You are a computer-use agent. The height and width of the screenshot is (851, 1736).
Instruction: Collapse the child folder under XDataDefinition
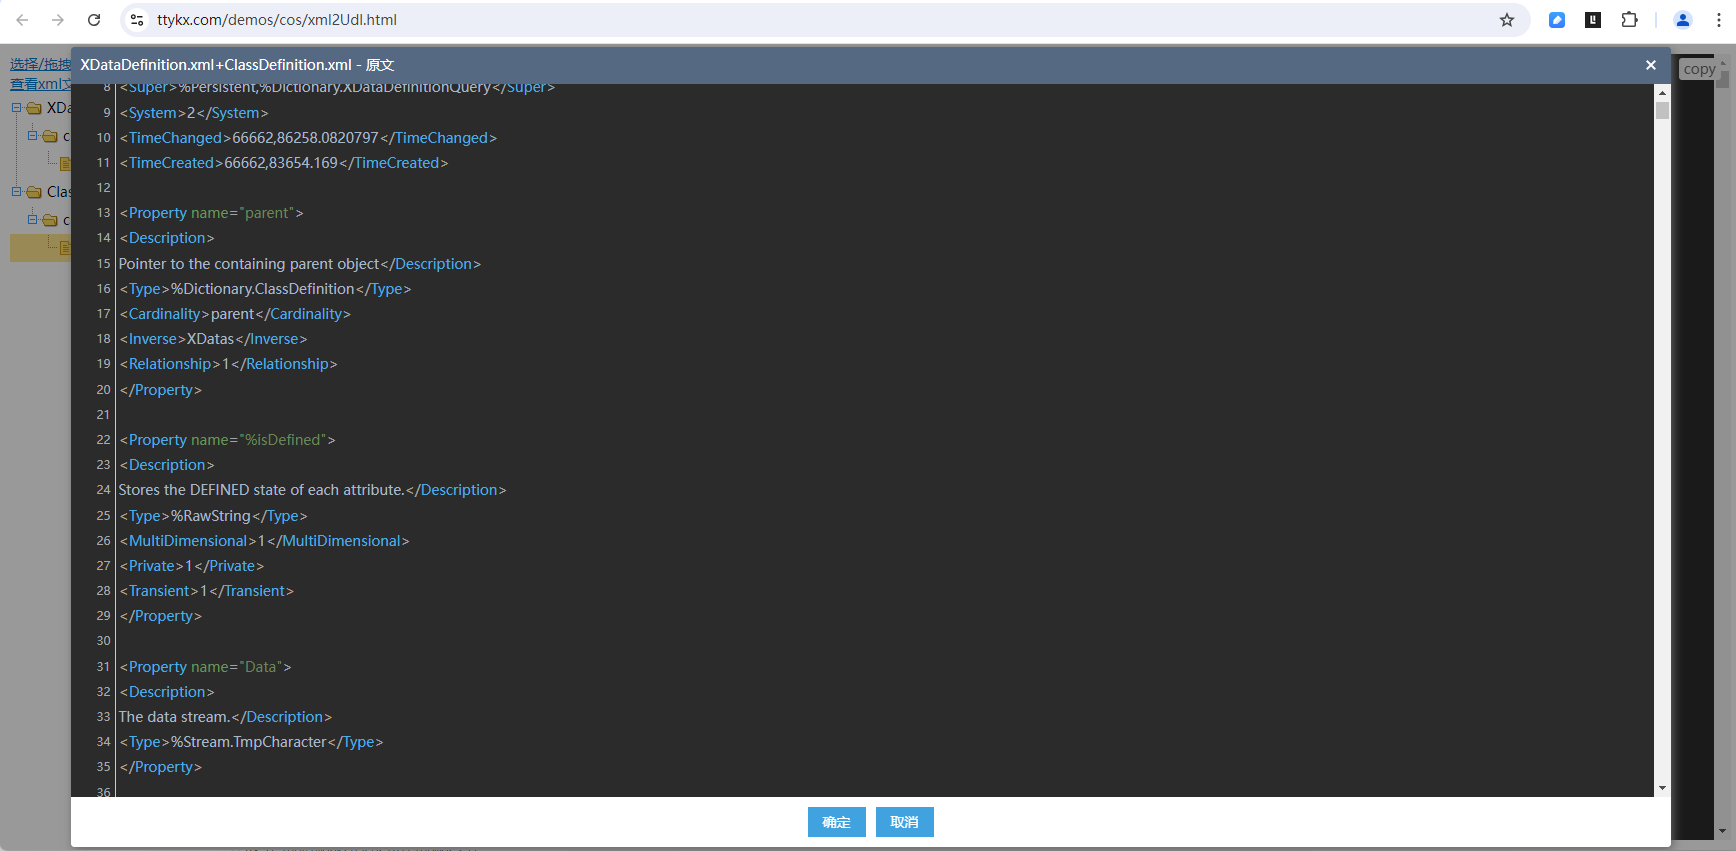32,135
